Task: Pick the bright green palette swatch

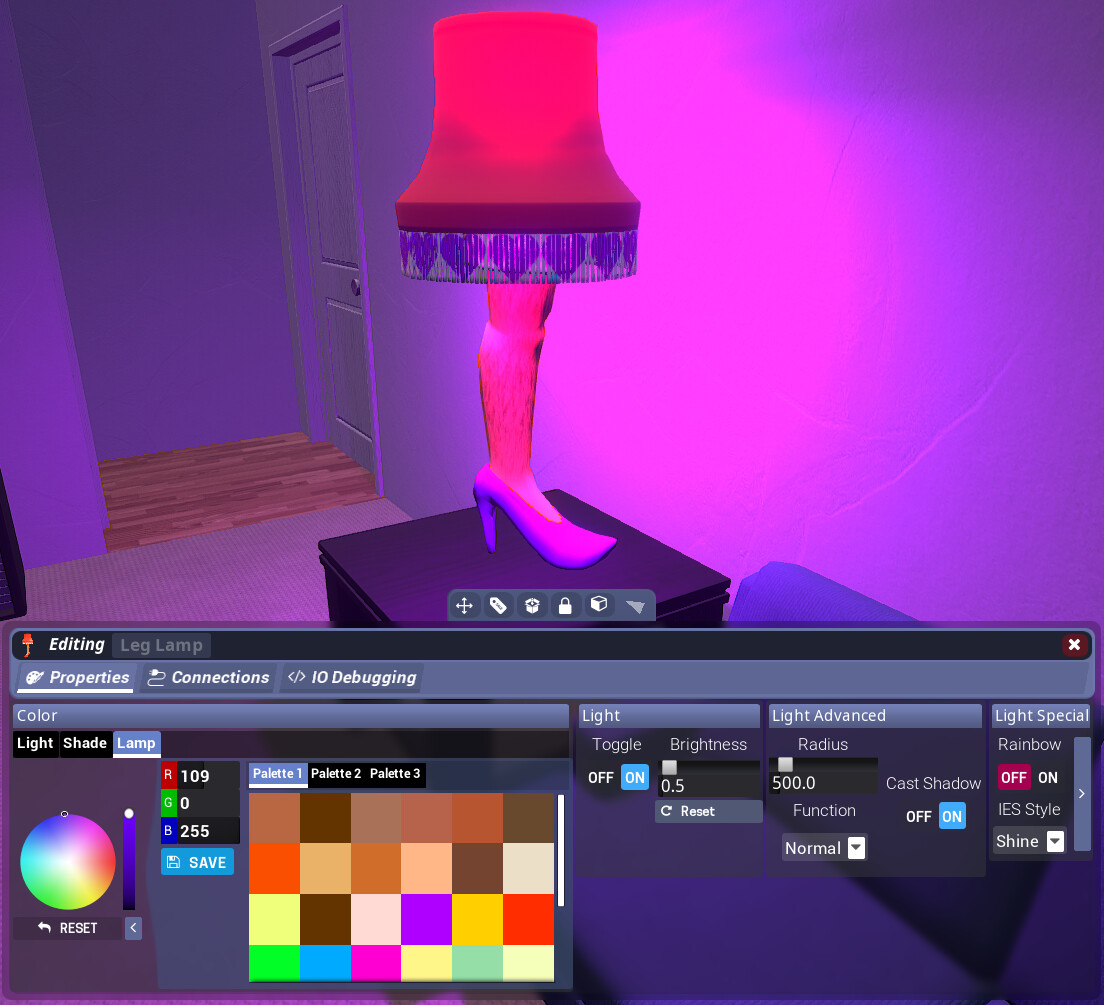Action: (274, 962)
